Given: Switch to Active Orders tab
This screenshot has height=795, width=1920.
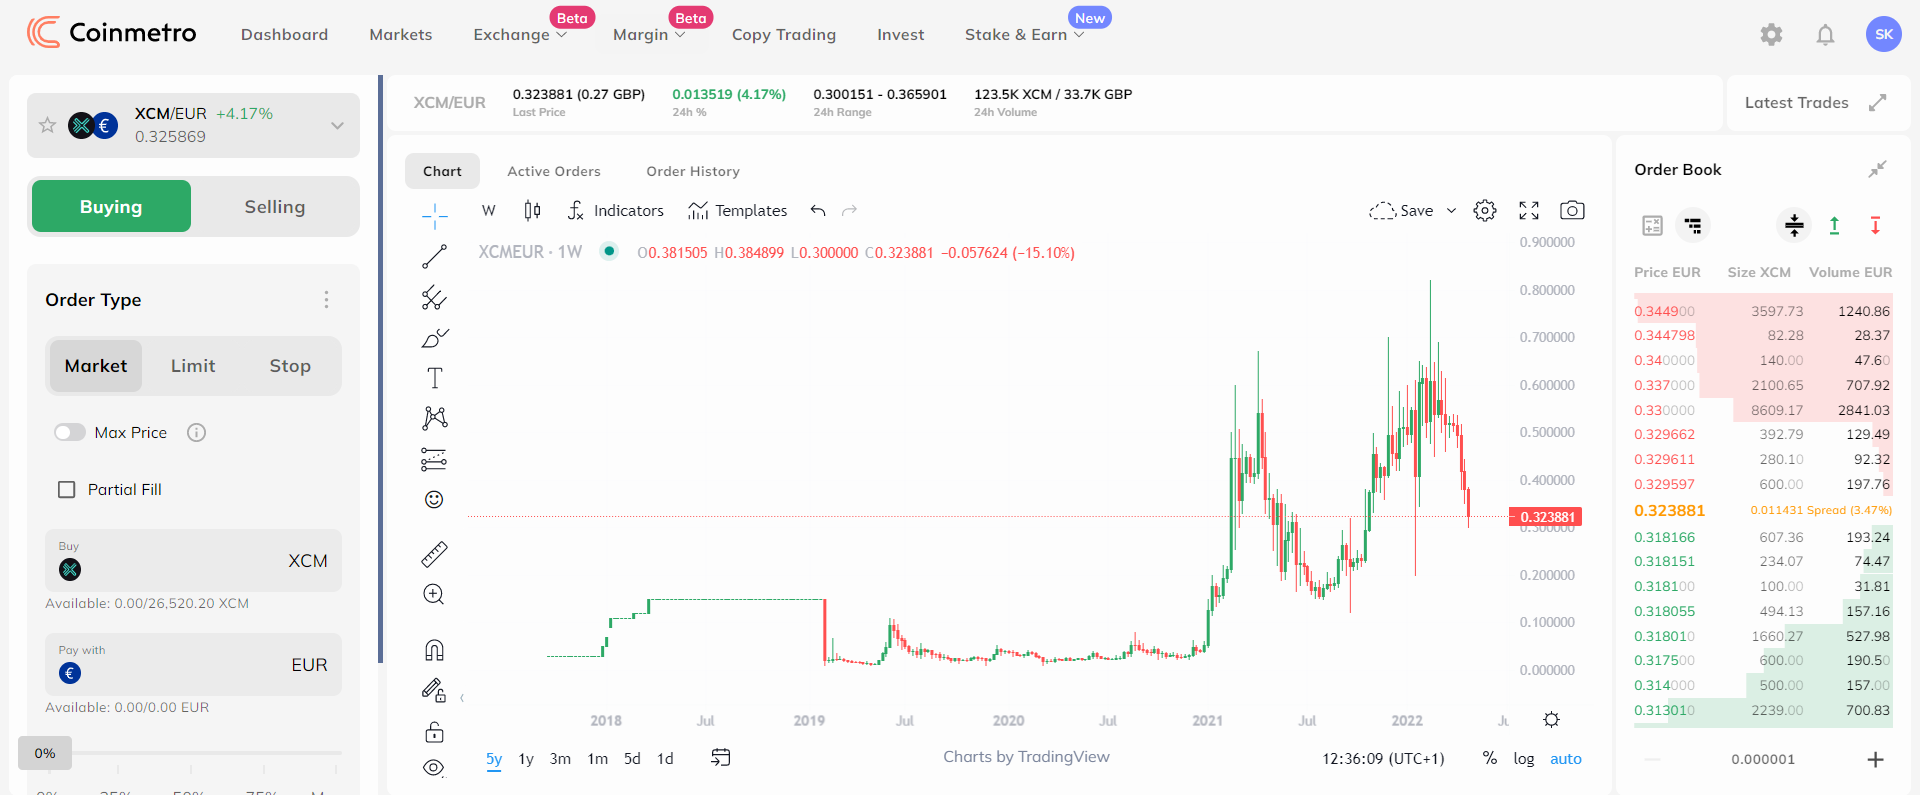Looking at the screenshot, I should tap(554, 171).
